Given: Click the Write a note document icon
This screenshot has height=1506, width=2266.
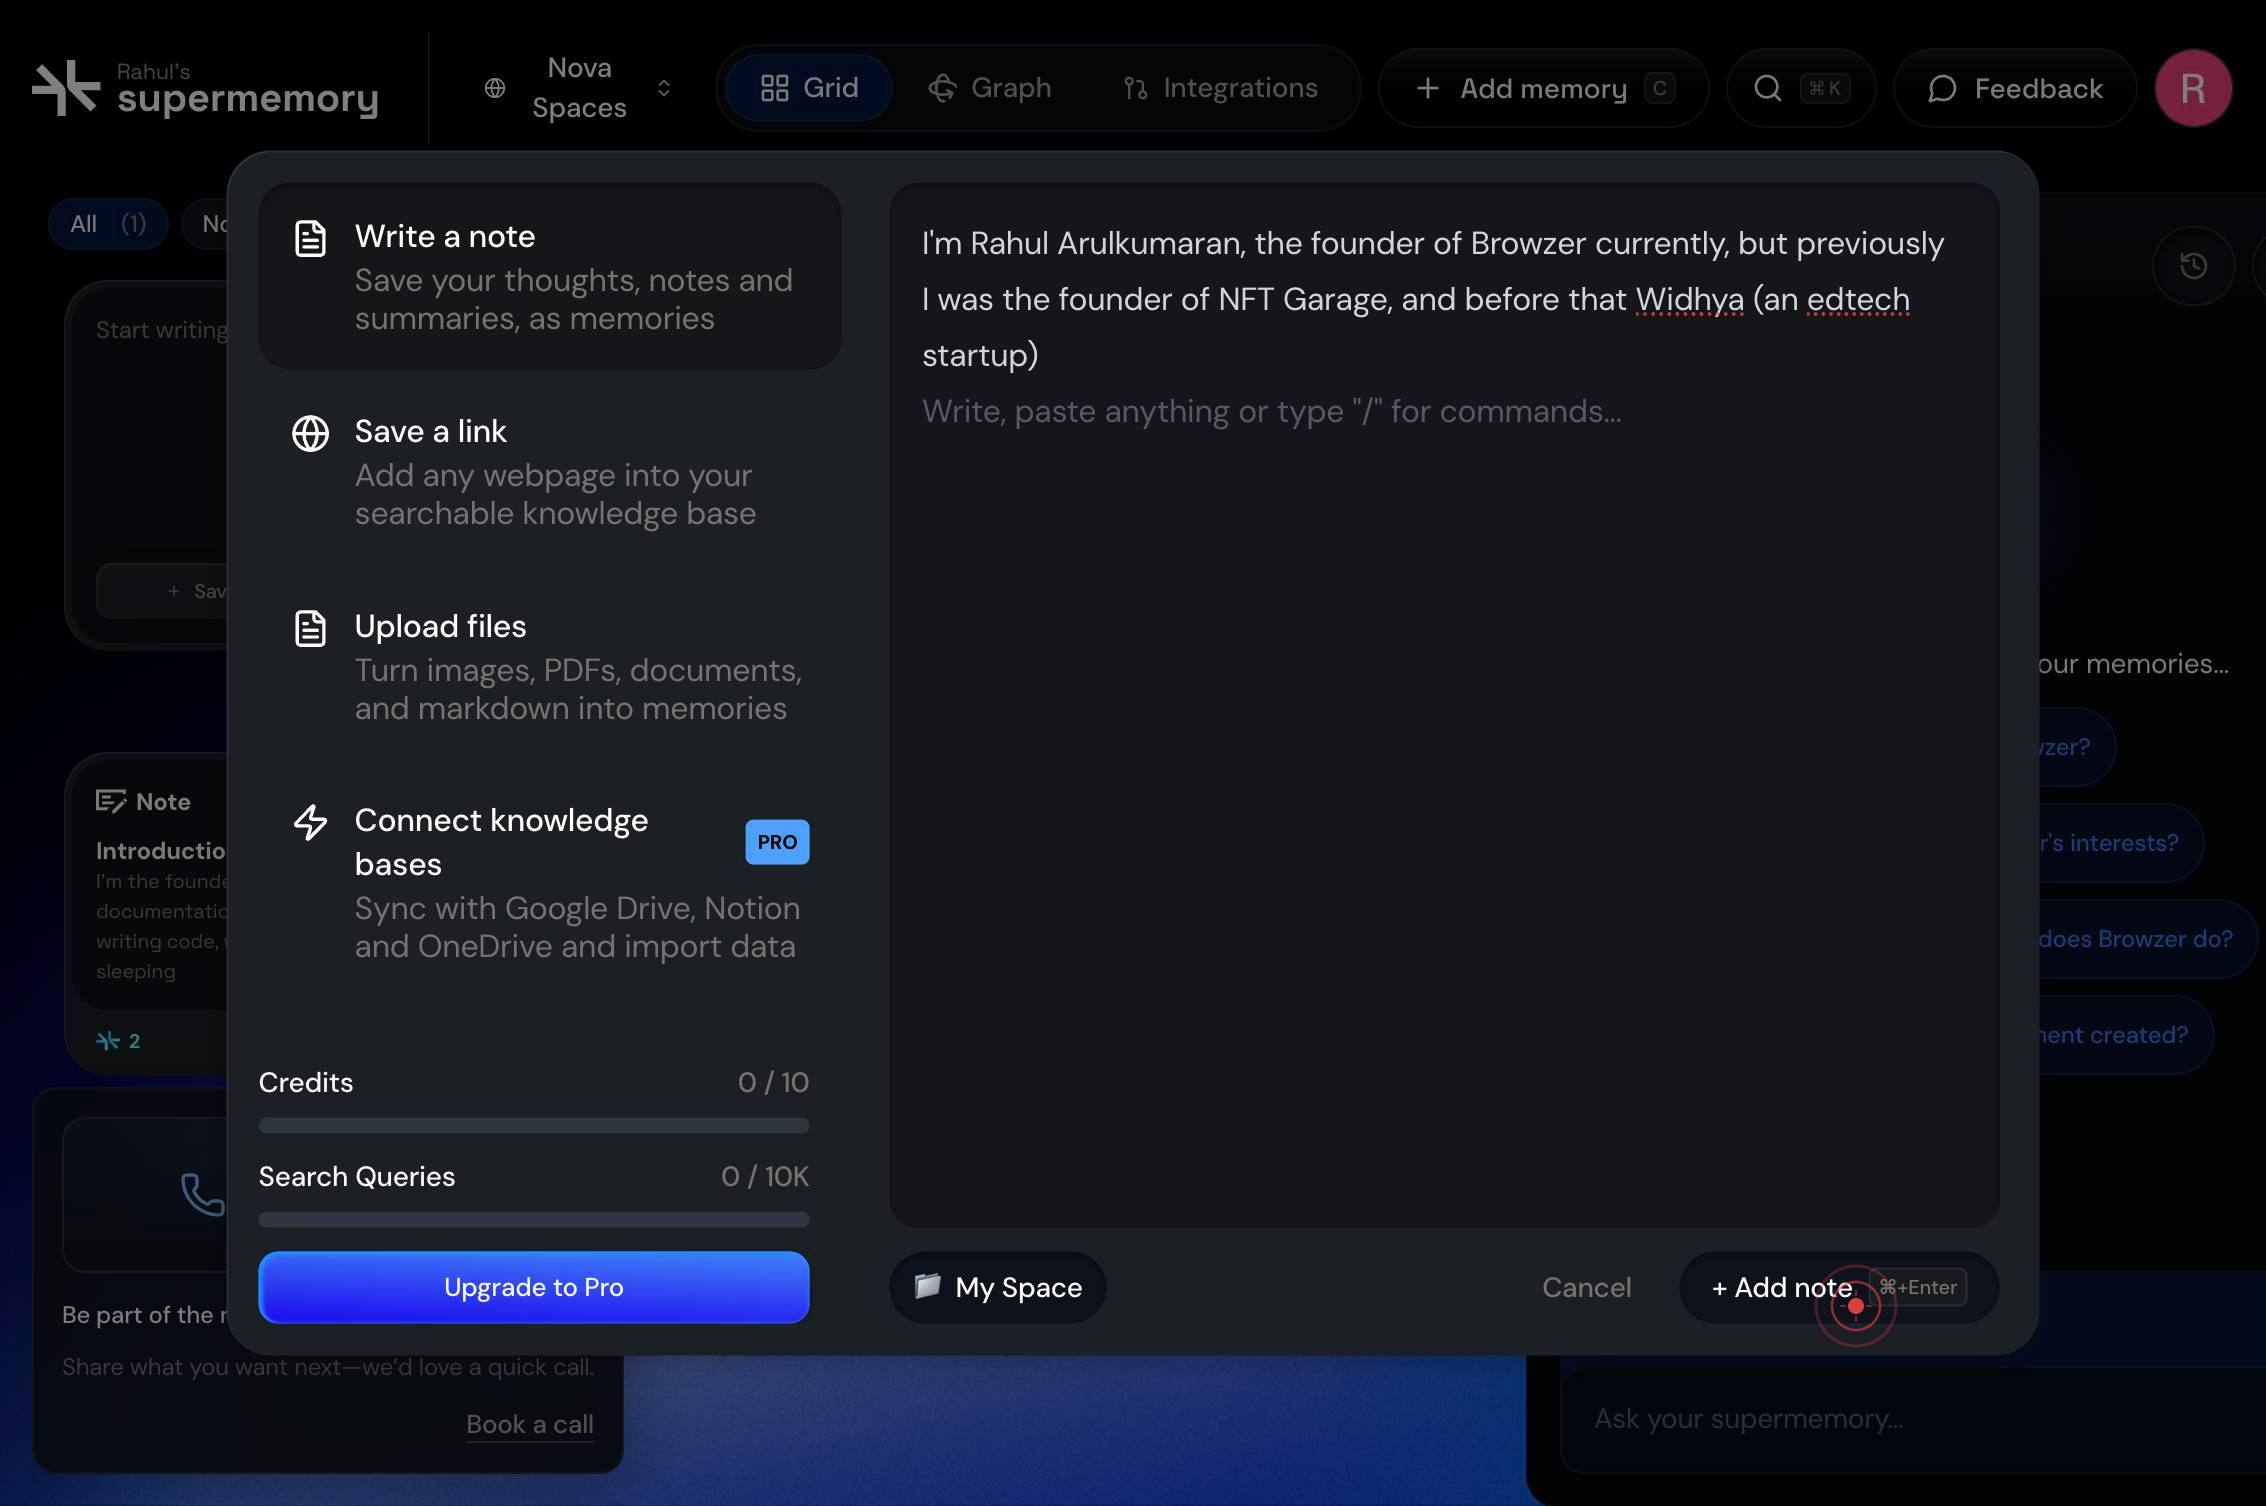Looking at the screenshot, I should [310, 238].
